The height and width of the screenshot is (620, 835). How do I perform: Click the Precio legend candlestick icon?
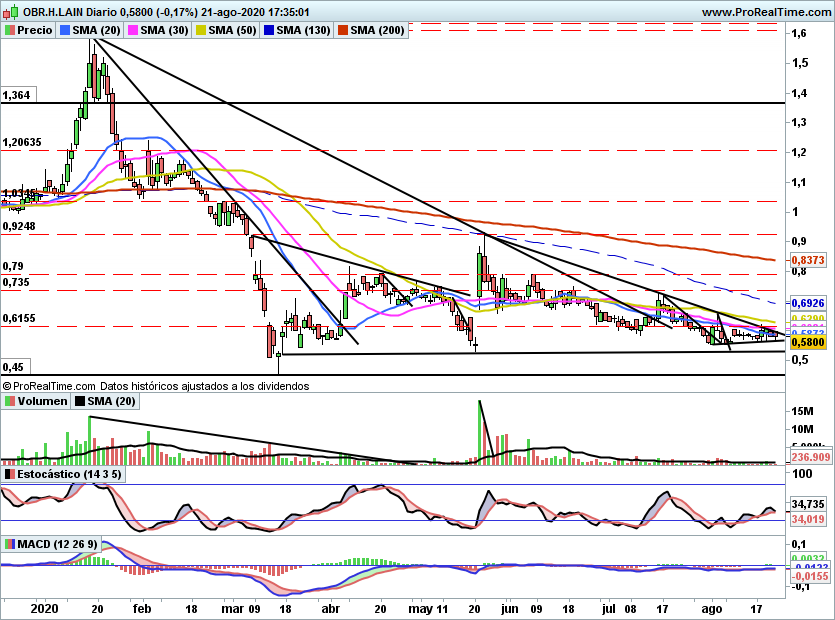[10, 30]
